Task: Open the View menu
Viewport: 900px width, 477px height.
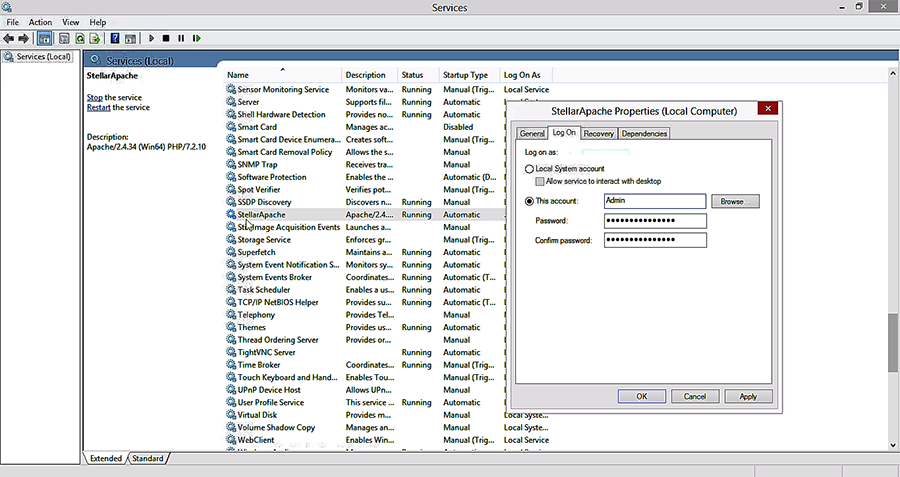Action: point(71,22)
